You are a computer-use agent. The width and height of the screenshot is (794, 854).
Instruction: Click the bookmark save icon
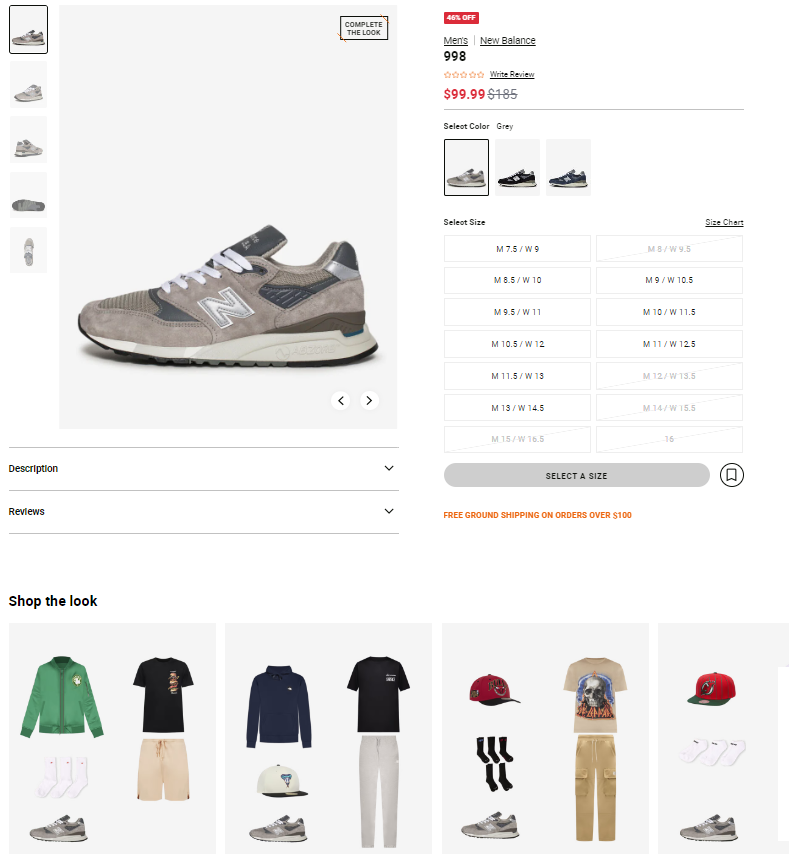click(731, 475)
